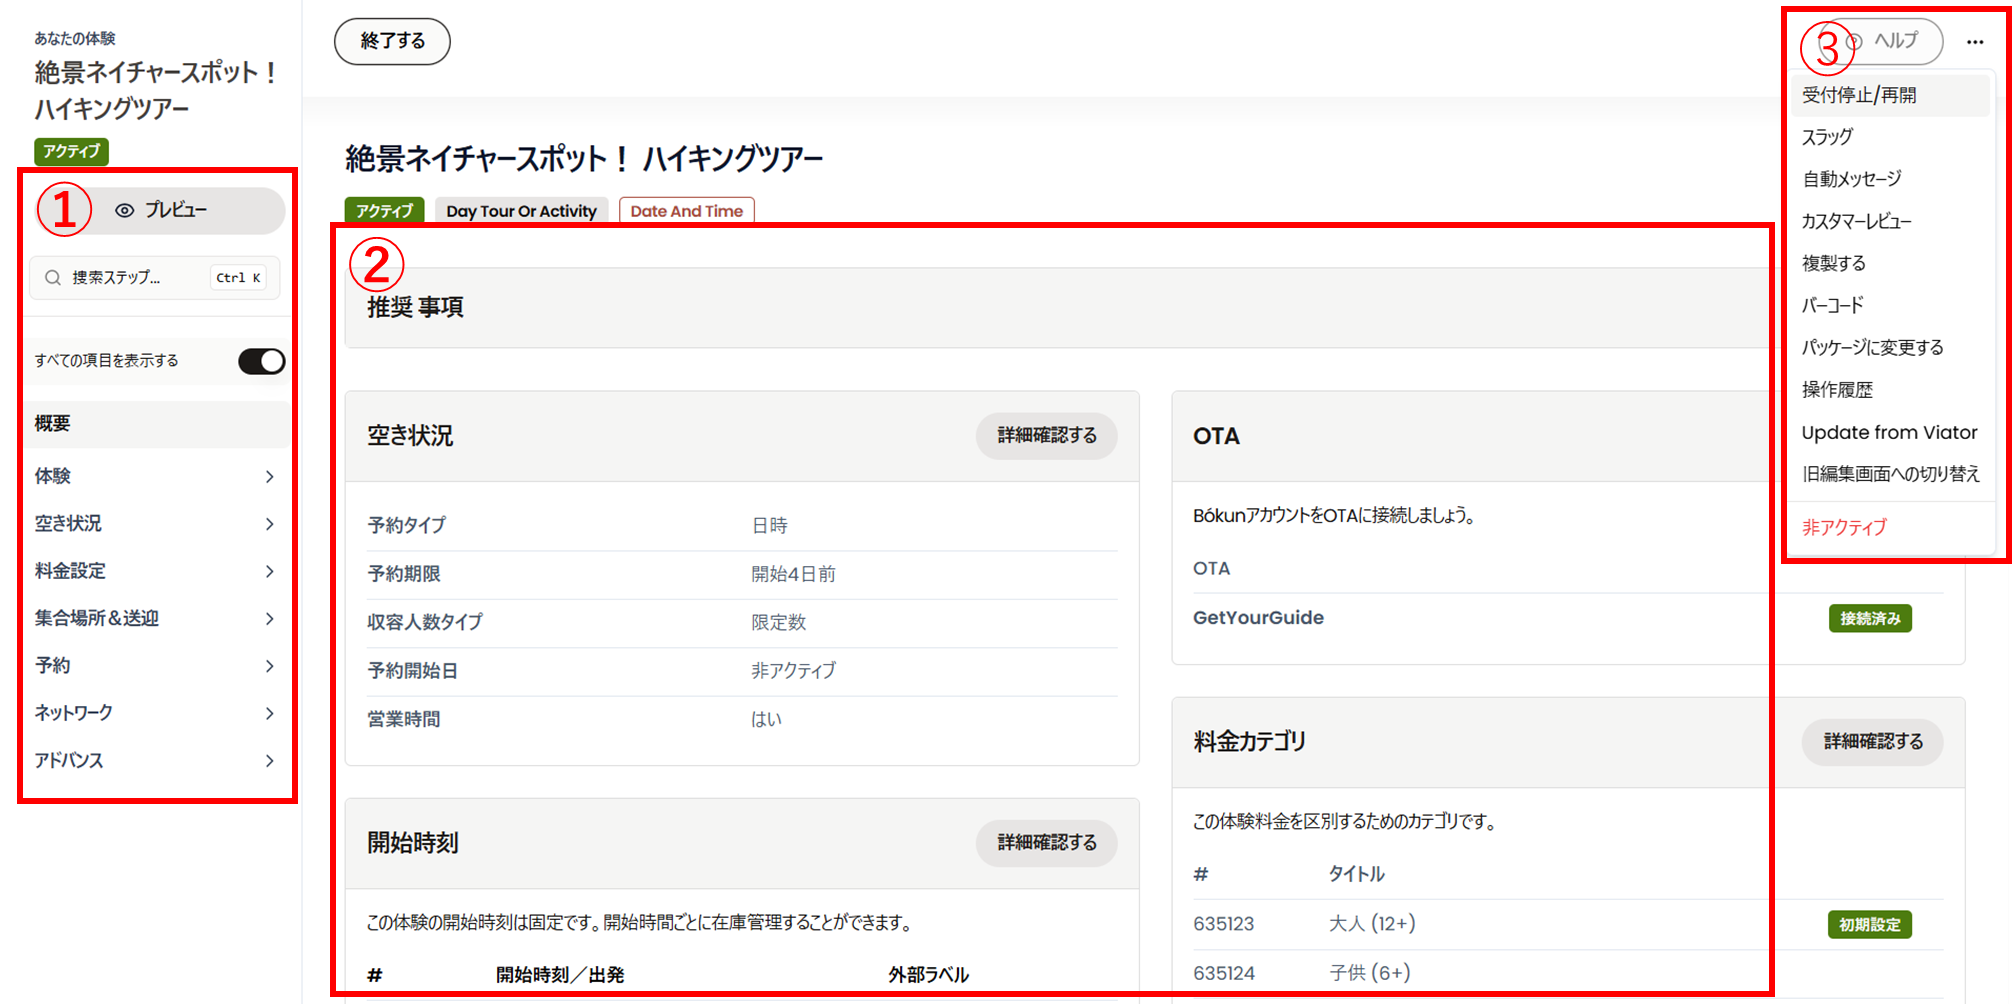The image size is (2012, 1004).
Task: Open the three-dot more options menu
Action: click(1974, 42)
